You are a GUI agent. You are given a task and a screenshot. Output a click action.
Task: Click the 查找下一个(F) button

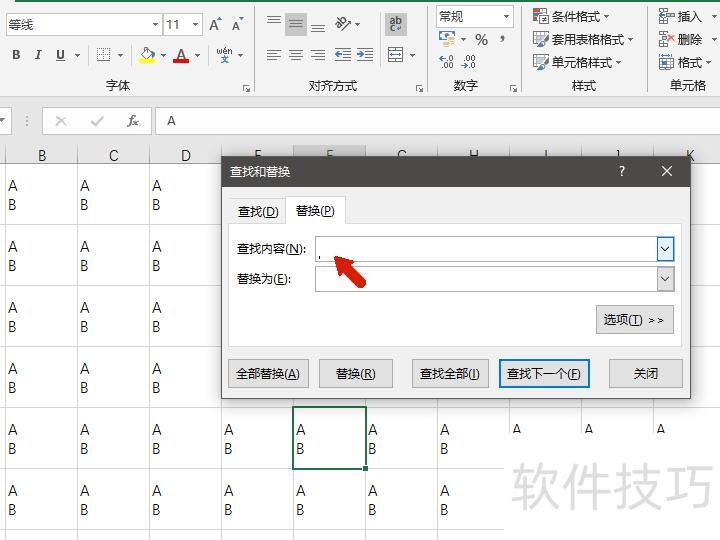tap(544, 374)
